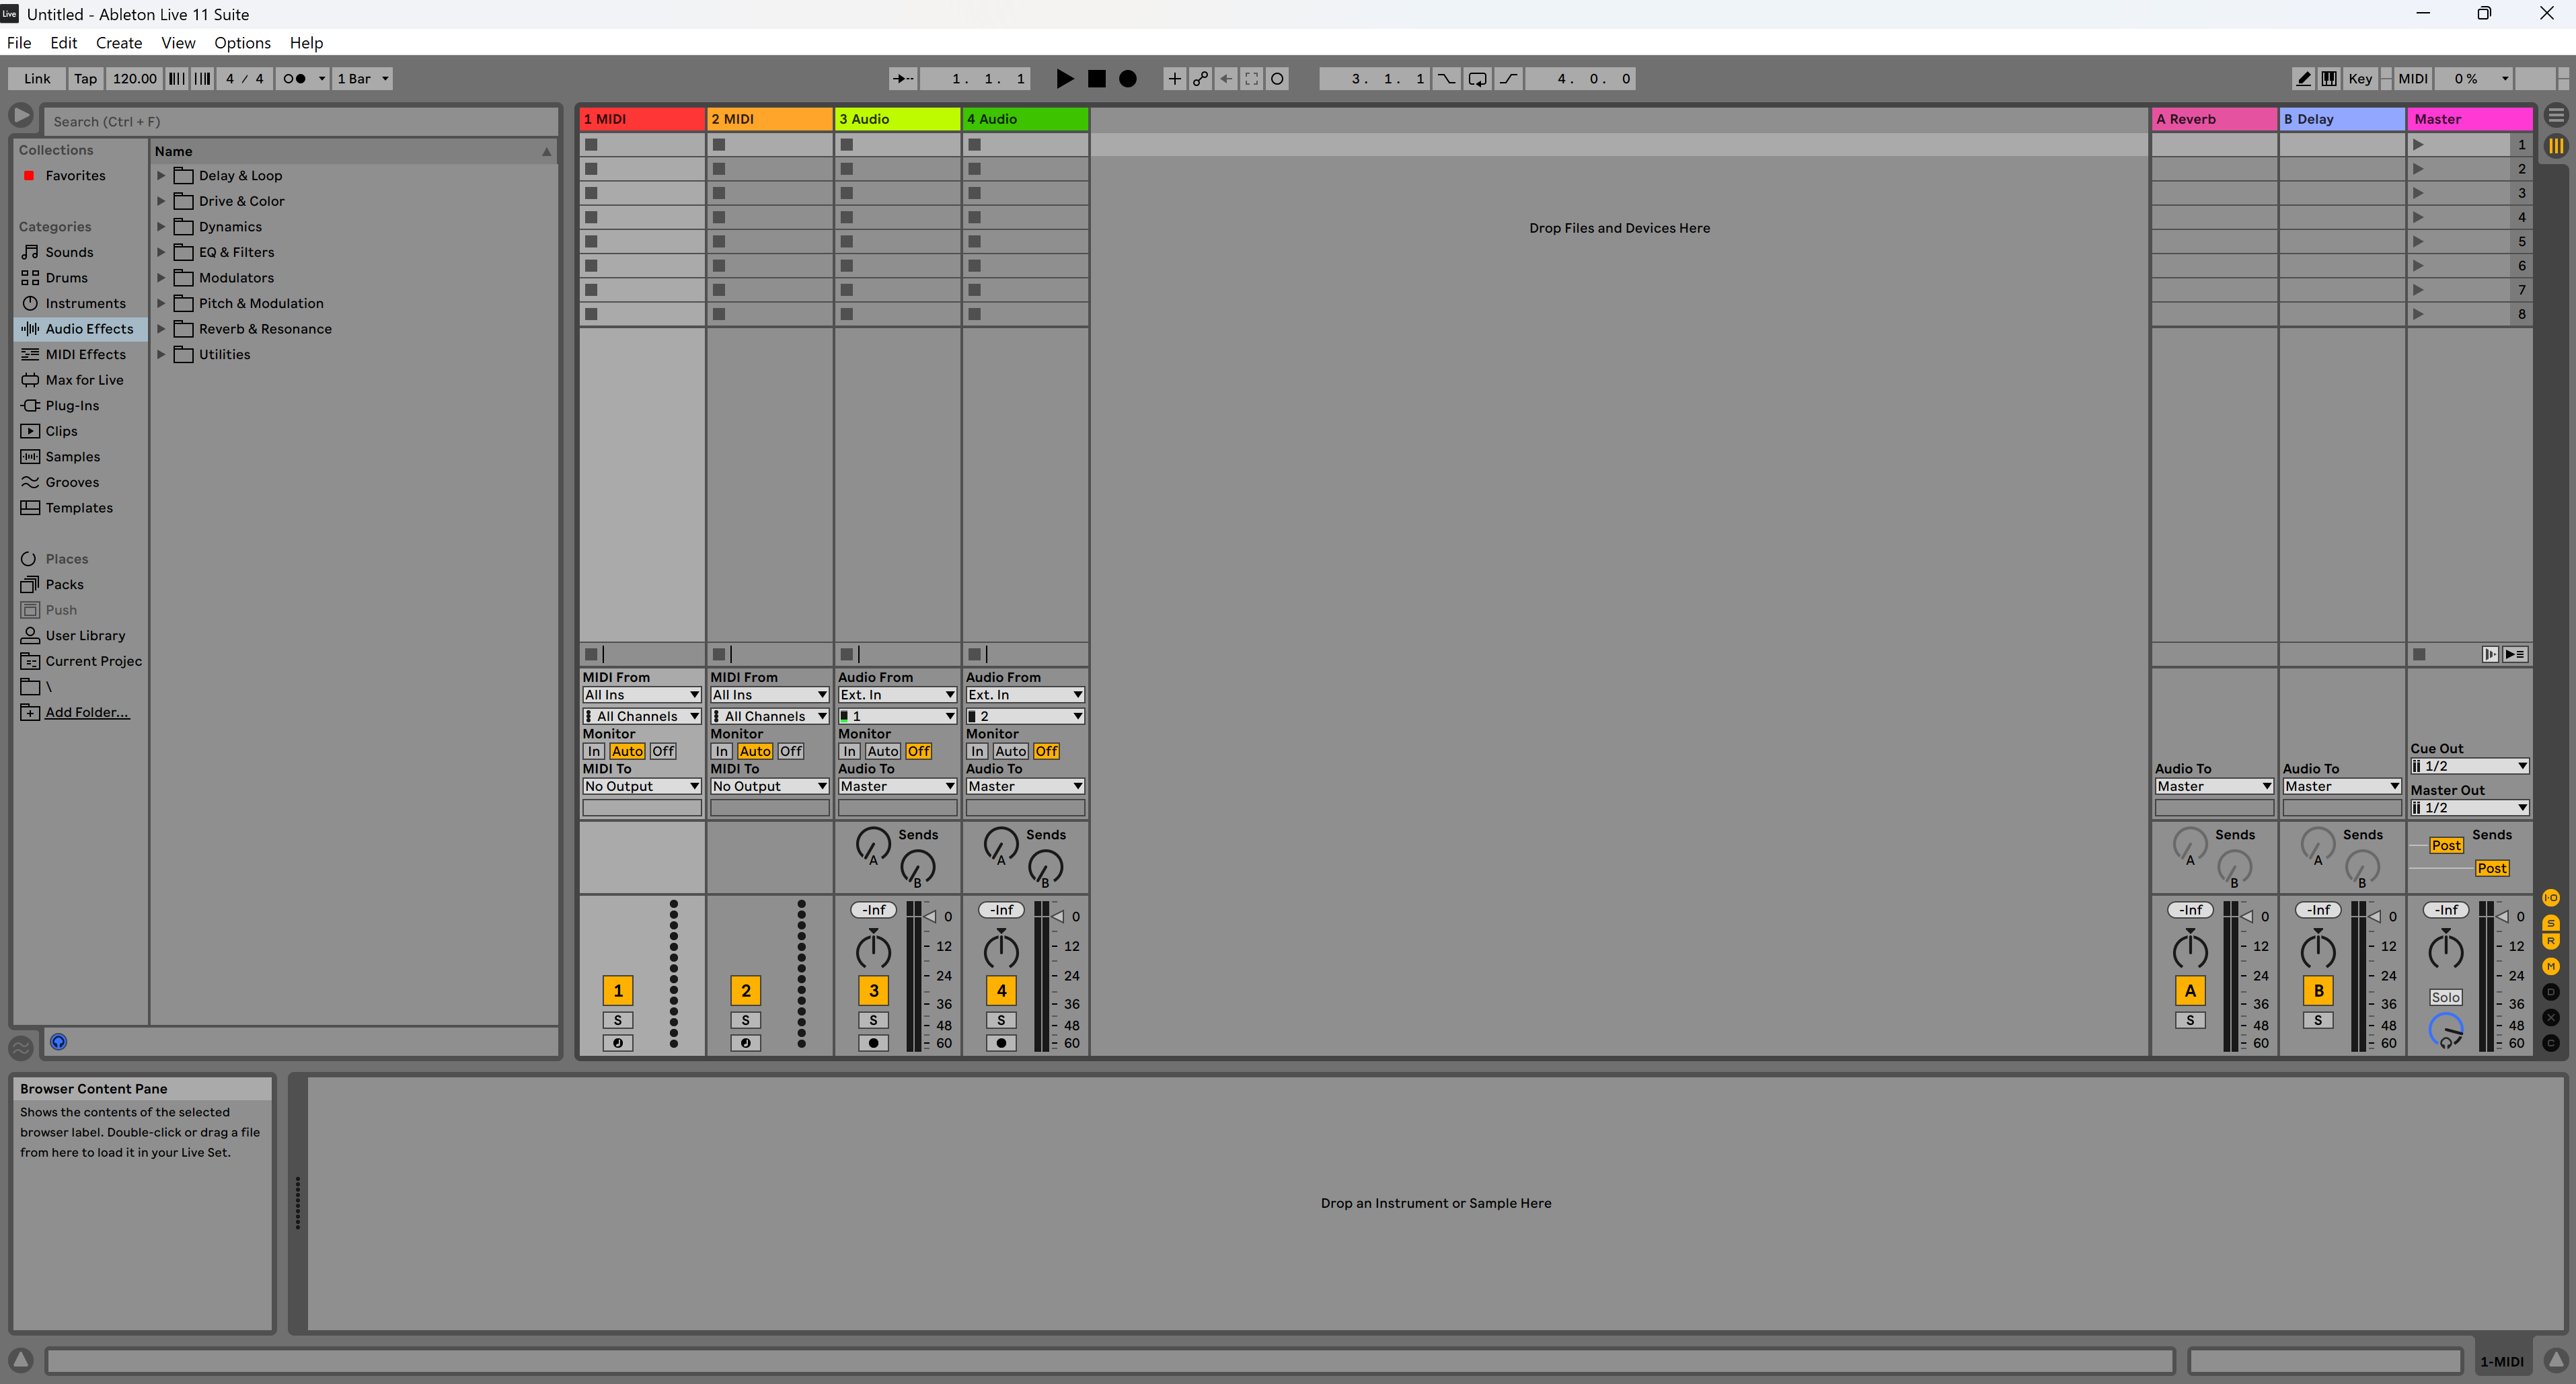
Task: Arm track 1 MIDI for recording
Action: (x=618, y=1043)
